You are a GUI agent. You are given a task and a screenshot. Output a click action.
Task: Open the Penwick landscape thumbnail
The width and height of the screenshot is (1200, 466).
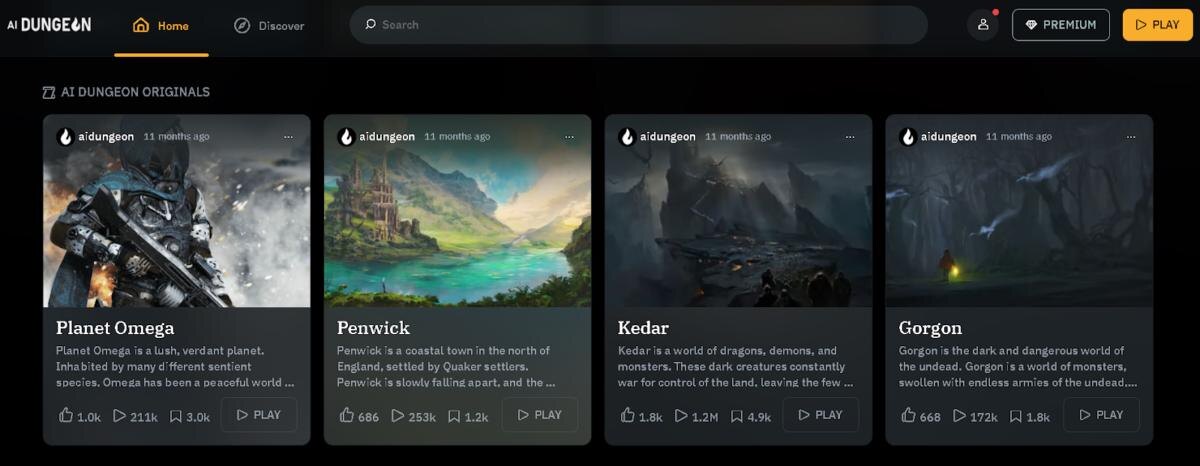457,231
